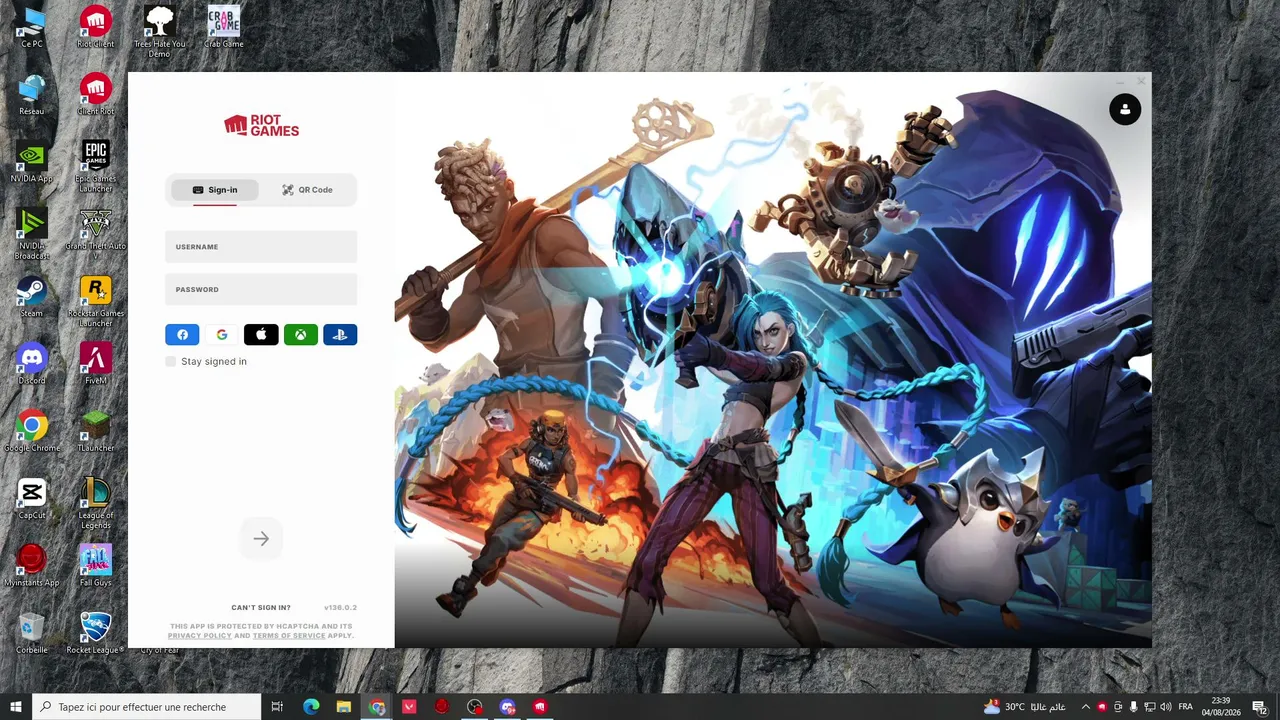The height and width of the screenshot is (720, 1280).
Task: Click the version number v136.0.2
Action: point(340,608)
